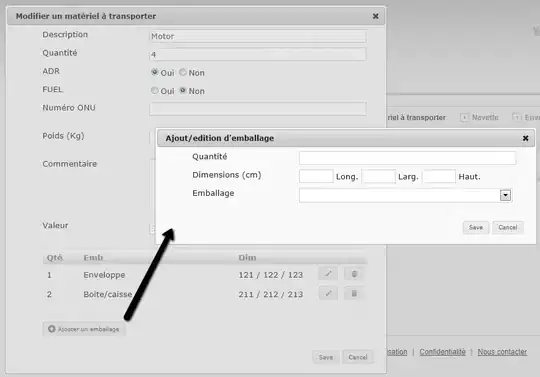Click Save in the emballage dialog
540x377 pixels.
tap(476, 228)
